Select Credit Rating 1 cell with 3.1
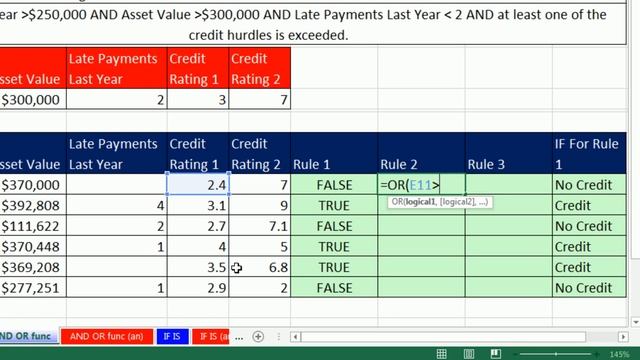 click(x=198, y=205)
